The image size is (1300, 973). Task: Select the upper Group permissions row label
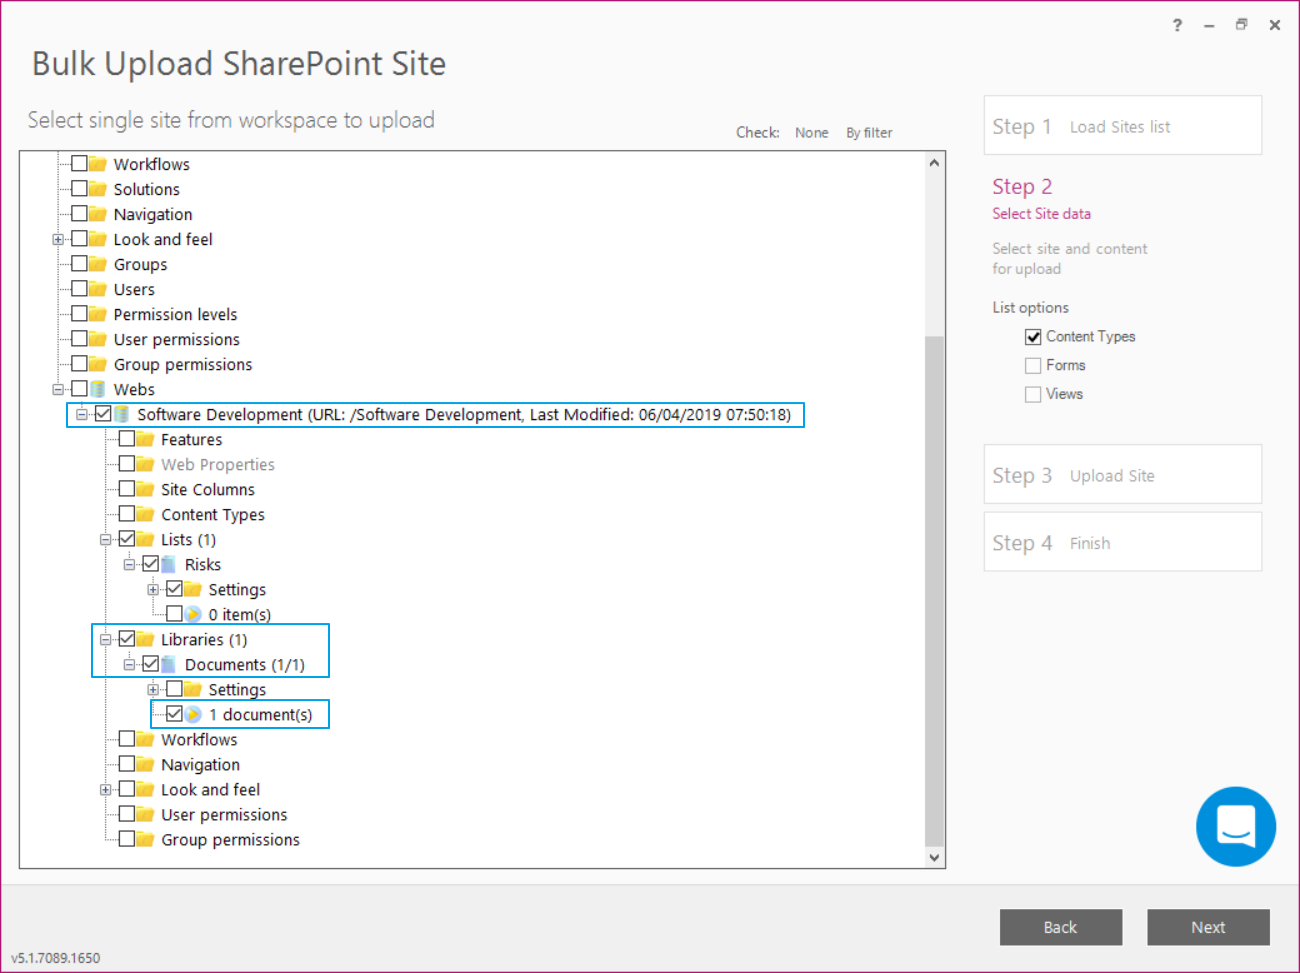point(182,364)
